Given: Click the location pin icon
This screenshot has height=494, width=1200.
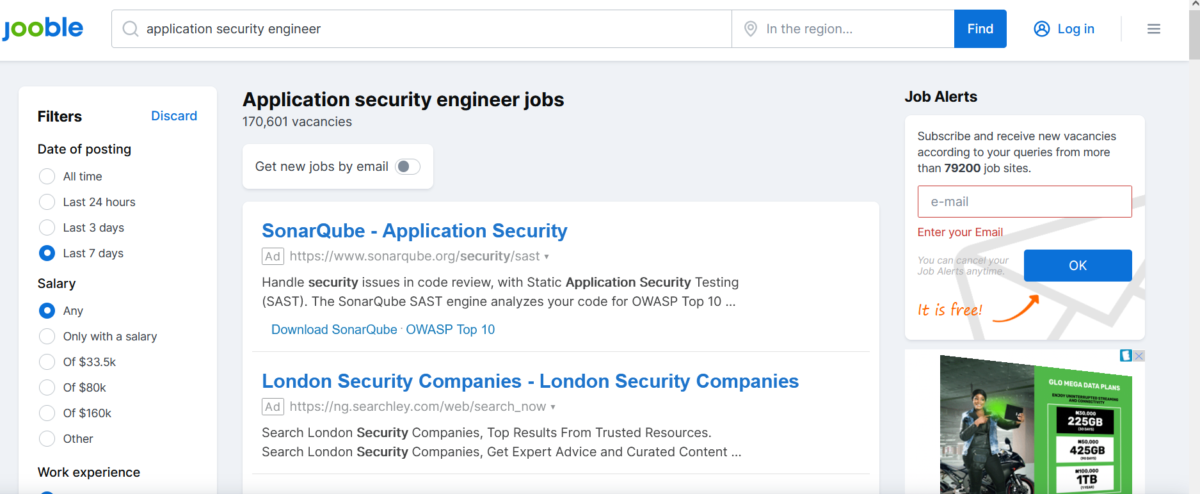Looking at the screenshot, I should tap(750, 29).
